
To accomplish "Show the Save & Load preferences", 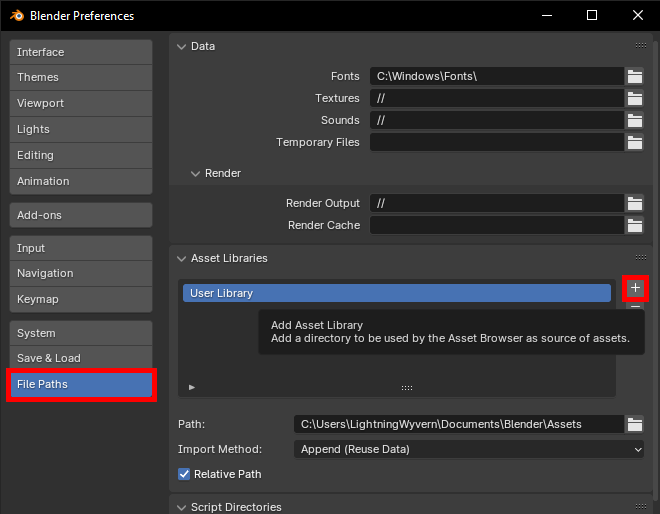I will [81, 358].
